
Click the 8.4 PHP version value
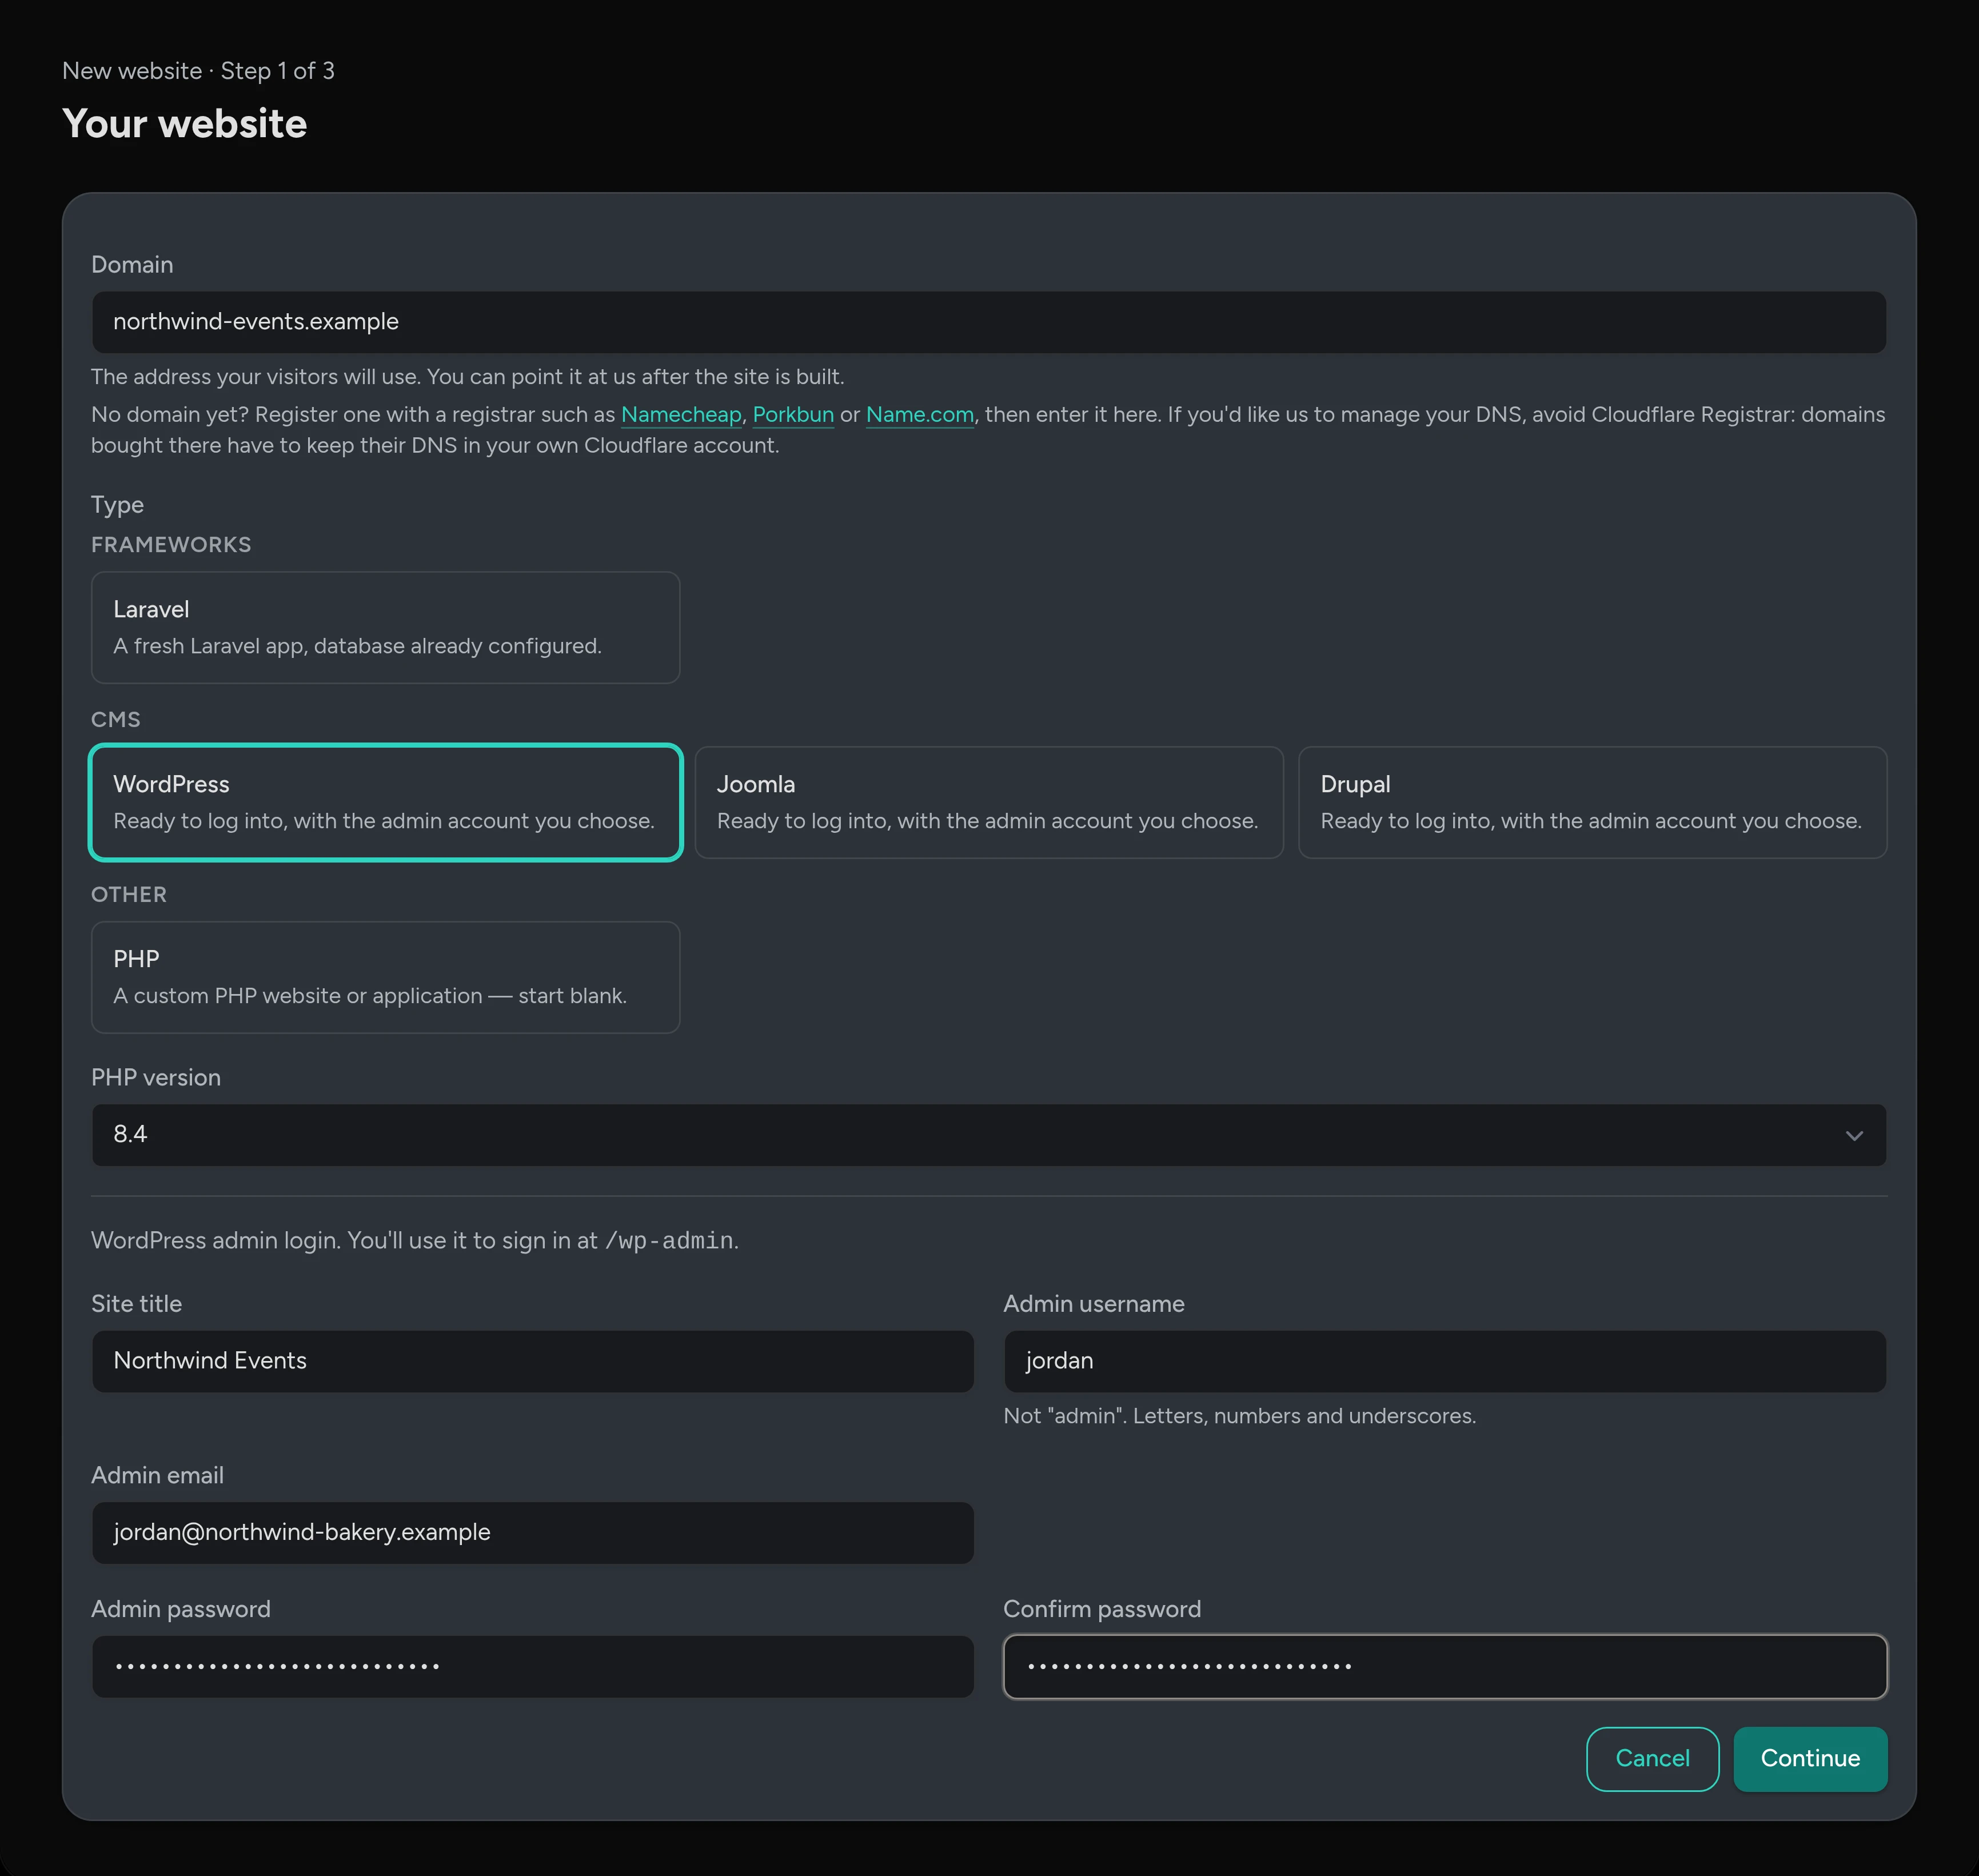click(130, 1134)
